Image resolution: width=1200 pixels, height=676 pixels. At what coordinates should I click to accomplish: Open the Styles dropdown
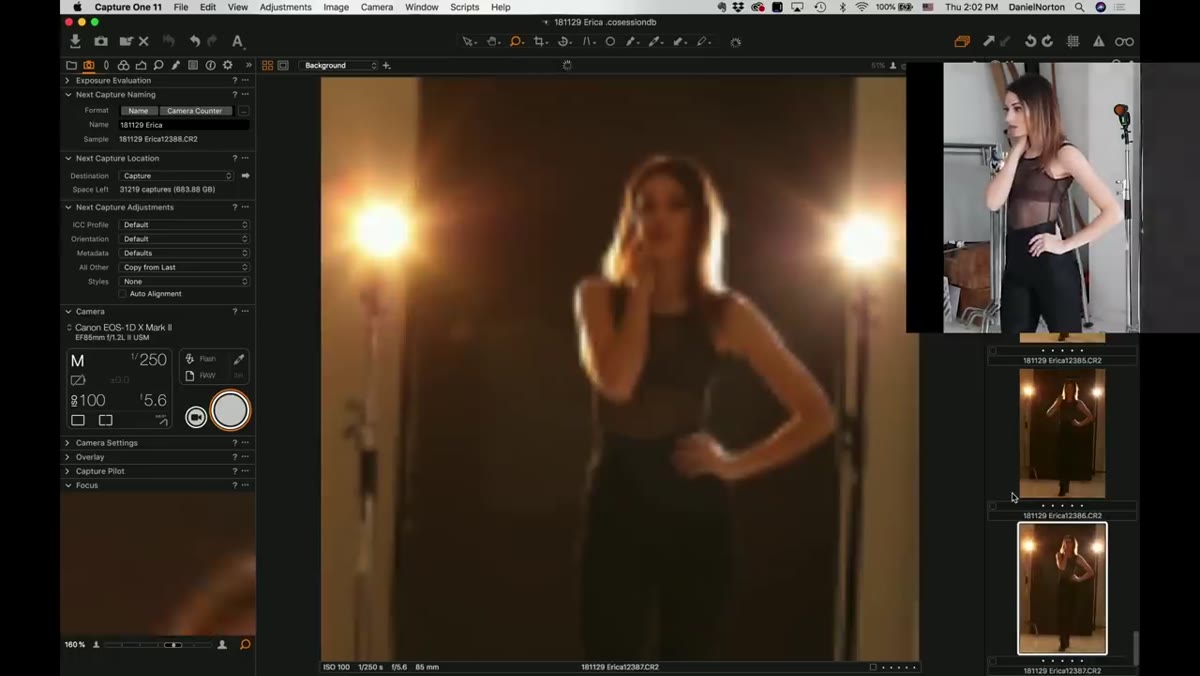[x=184, y=281]
